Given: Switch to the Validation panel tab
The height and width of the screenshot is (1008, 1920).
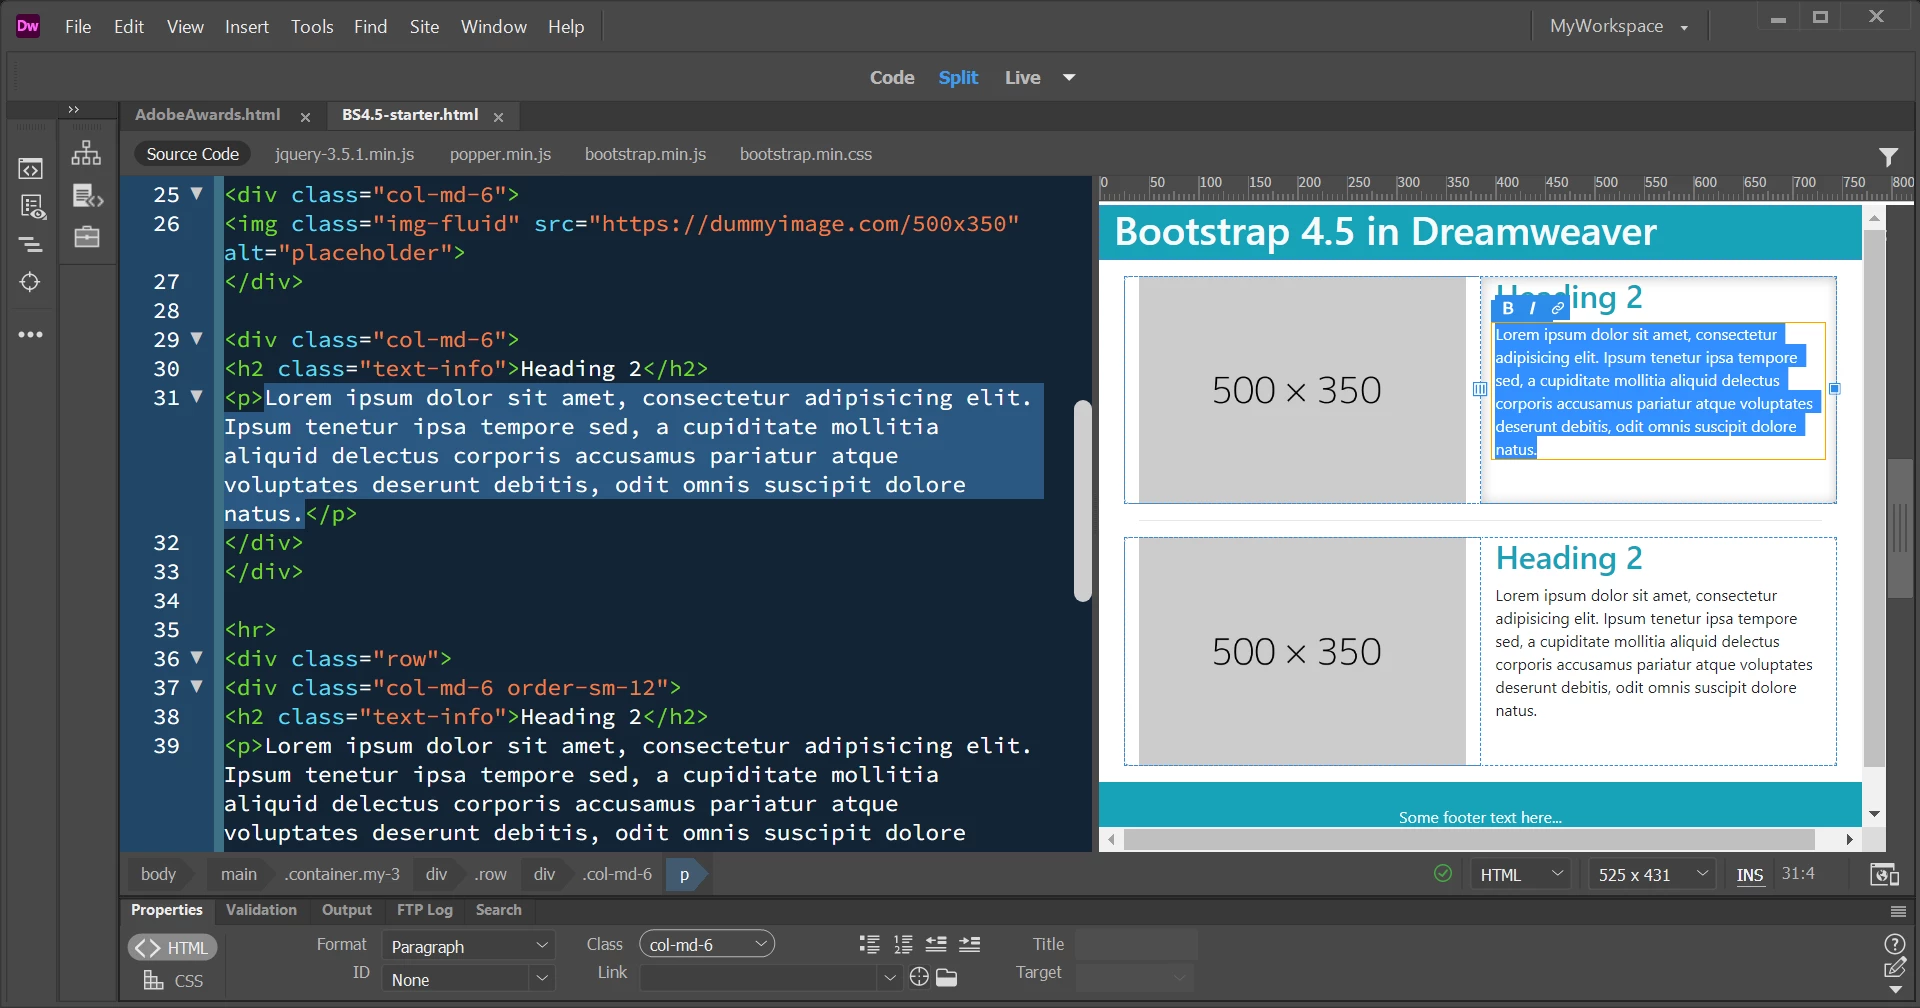Looking at the screenshot, I should click(261, 910).
